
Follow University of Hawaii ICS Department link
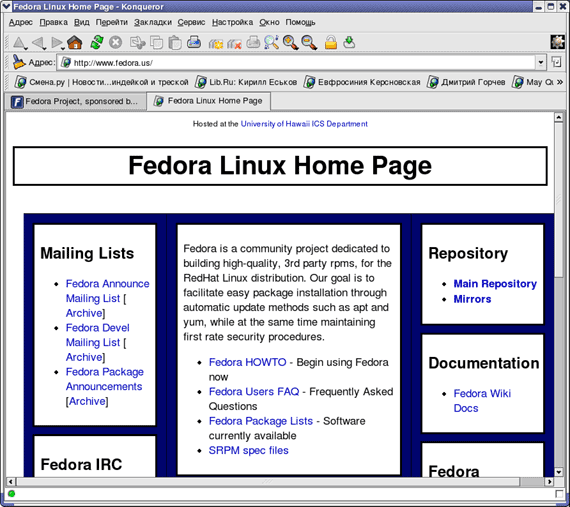(304, 124)
